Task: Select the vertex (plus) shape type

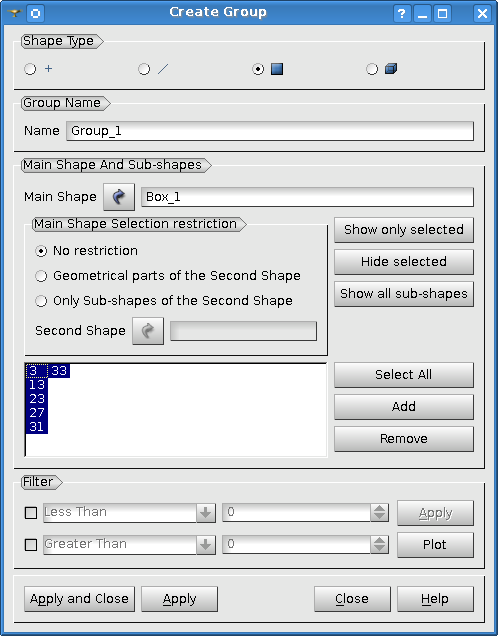Action: 30,69
